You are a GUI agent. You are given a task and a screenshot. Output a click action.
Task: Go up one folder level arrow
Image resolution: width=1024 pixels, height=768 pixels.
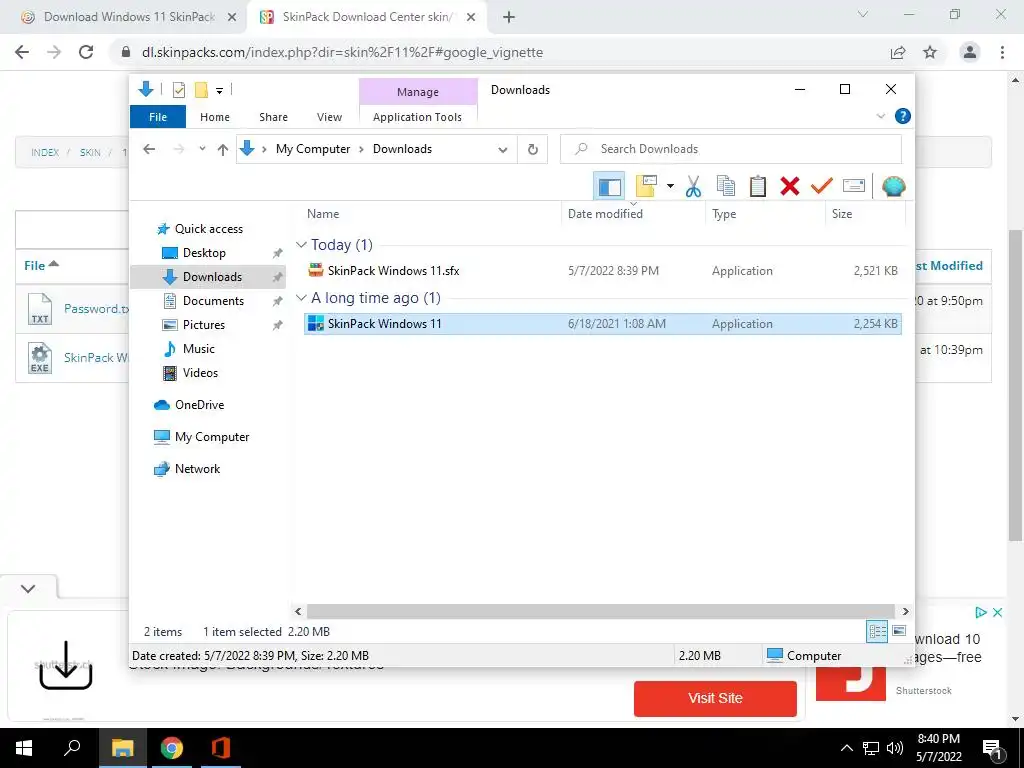pos(223,150)
